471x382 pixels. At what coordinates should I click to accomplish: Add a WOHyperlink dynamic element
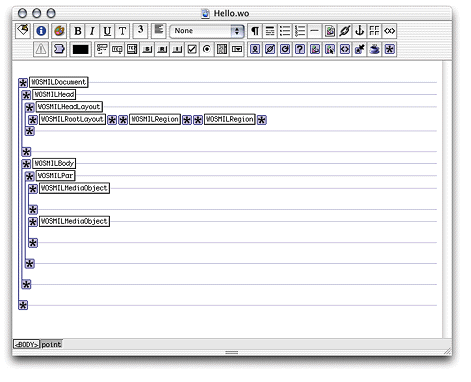270,49
